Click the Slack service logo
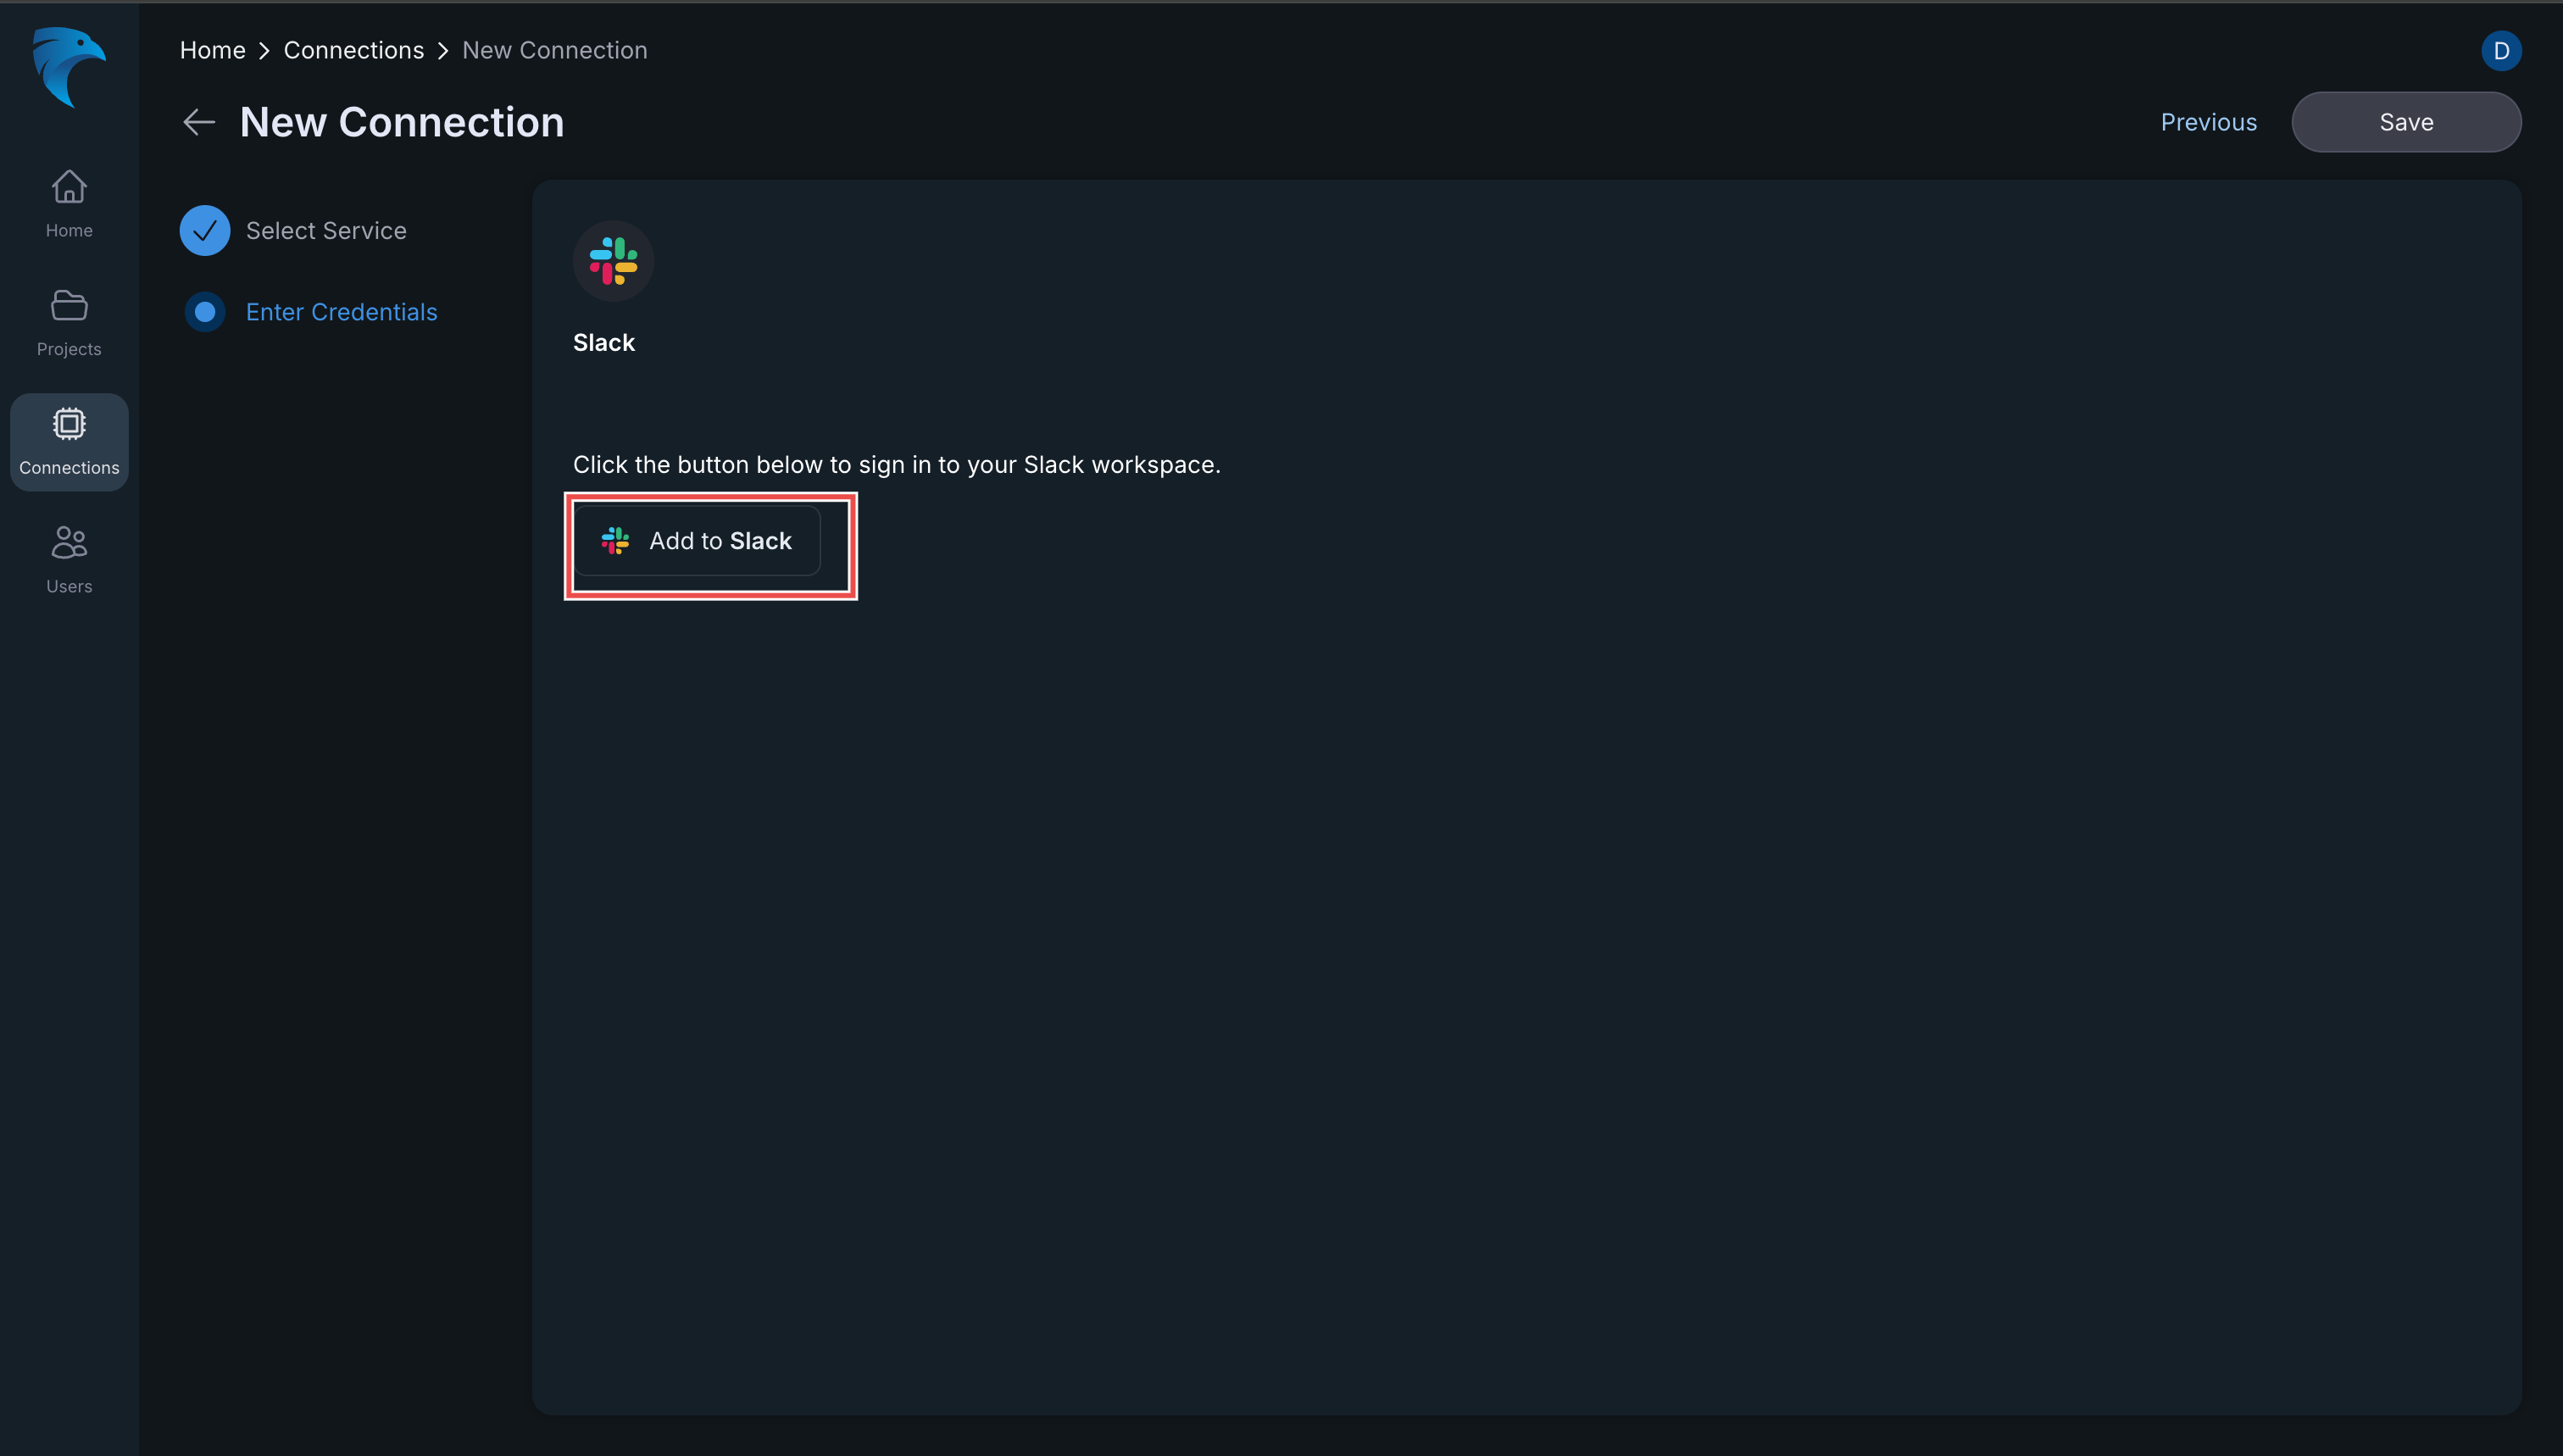The width and height of the screenshot is (2563, 1456). tap(612, 260)
